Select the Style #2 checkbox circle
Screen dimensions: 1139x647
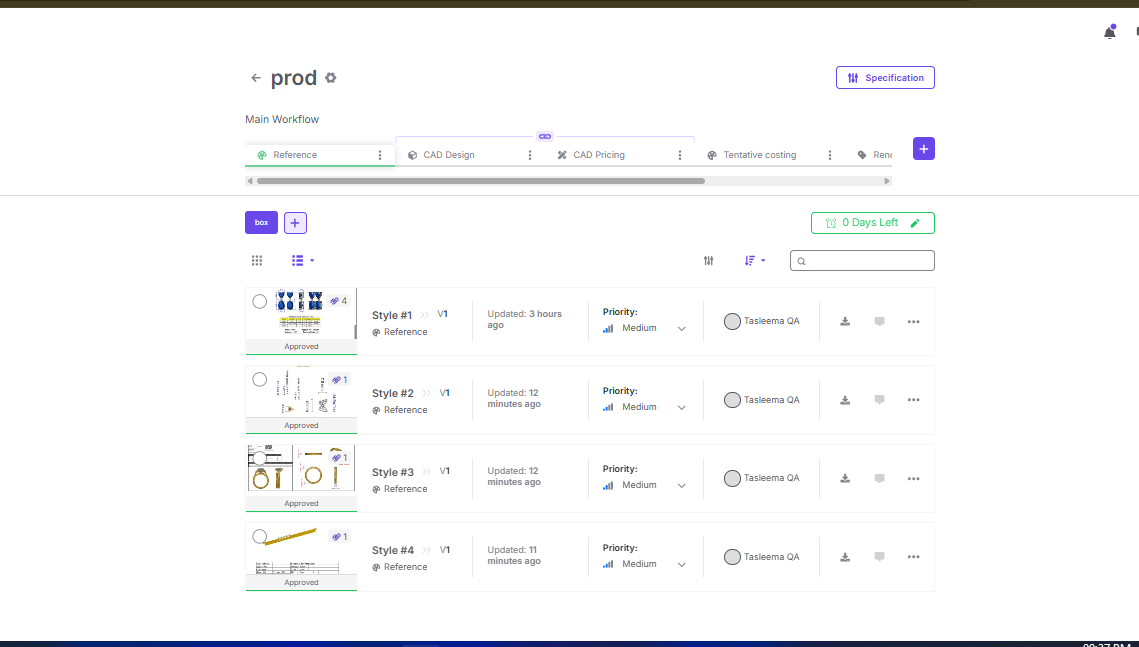(260, 379)
